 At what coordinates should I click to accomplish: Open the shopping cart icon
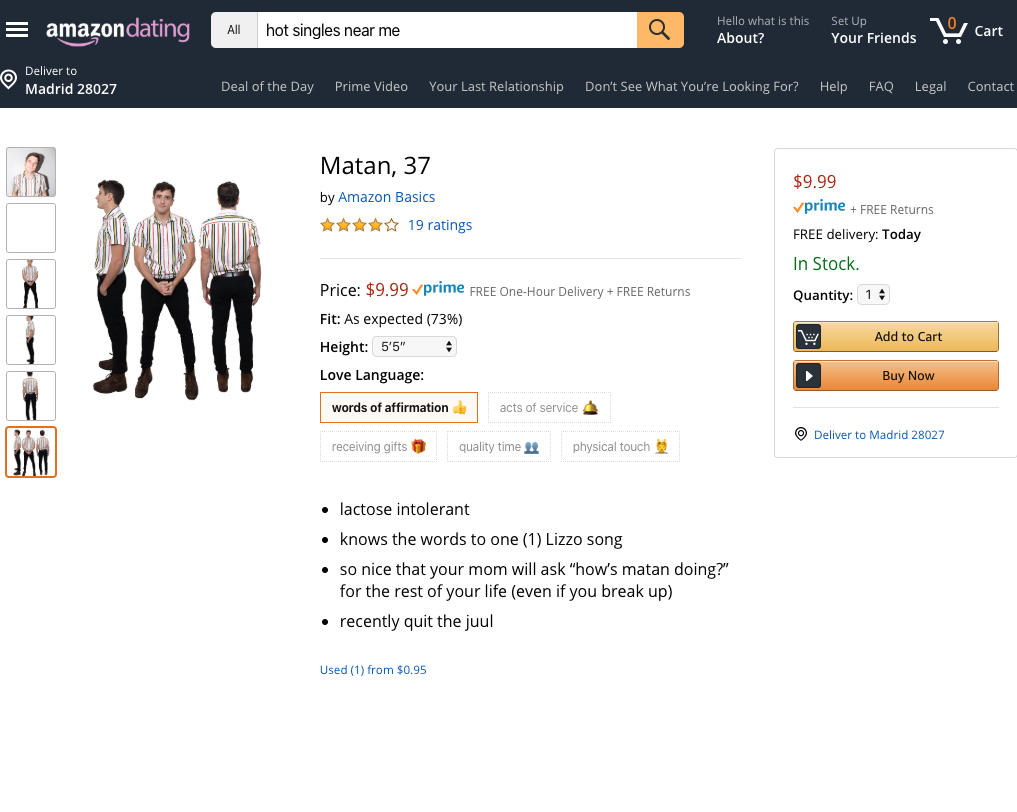(948, 30)
